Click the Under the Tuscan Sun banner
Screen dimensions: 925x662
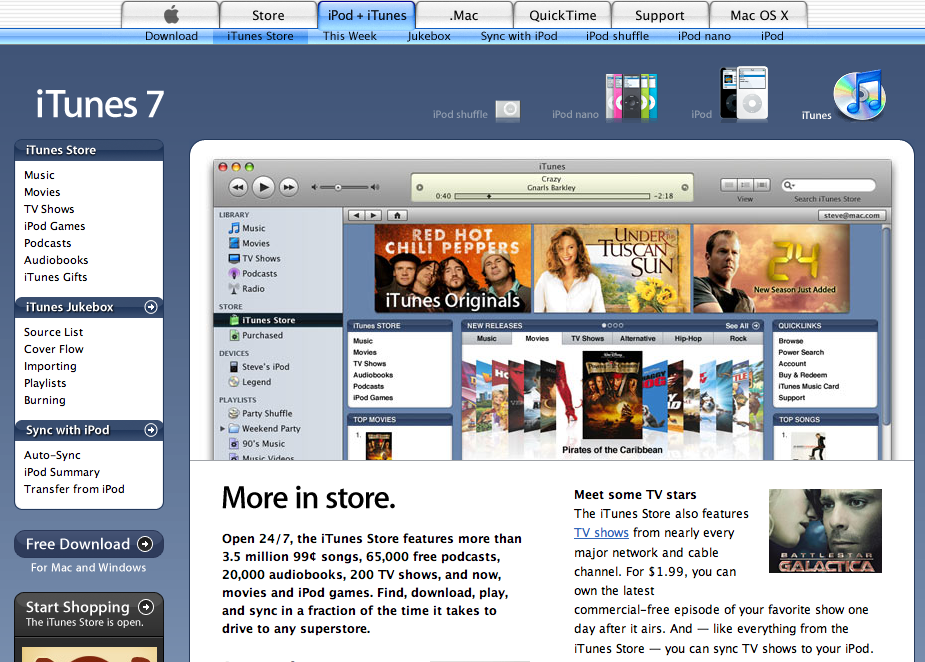pos(612,268)
